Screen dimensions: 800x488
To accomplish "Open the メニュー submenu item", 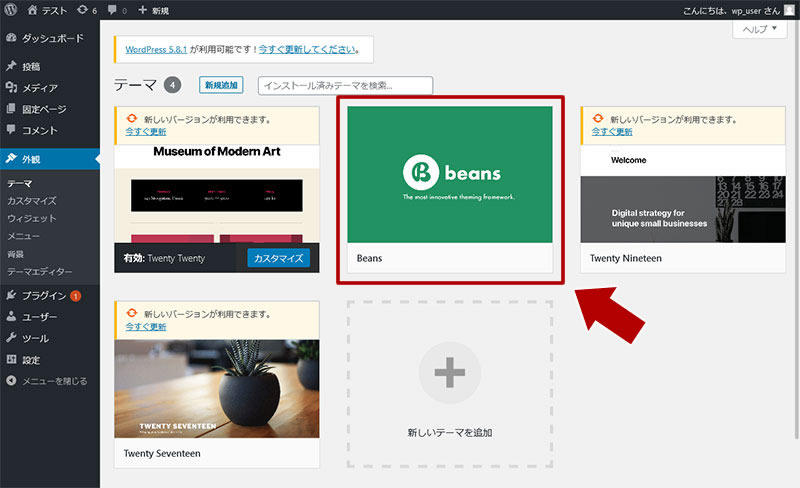I will pyautogui.click(x=23, y=236).
